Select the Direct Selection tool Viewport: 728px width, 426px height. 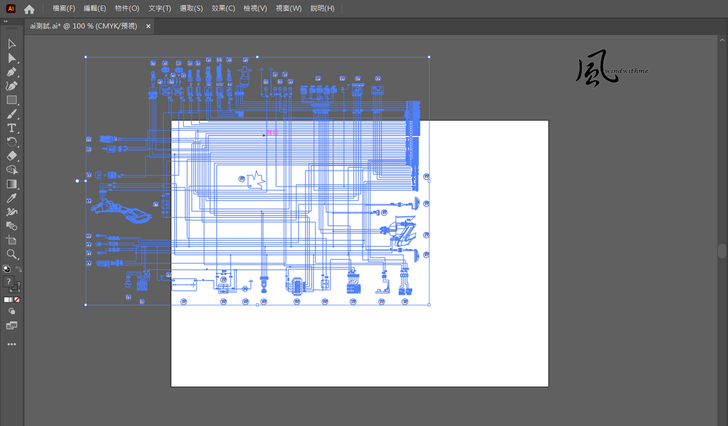(12, 58)
